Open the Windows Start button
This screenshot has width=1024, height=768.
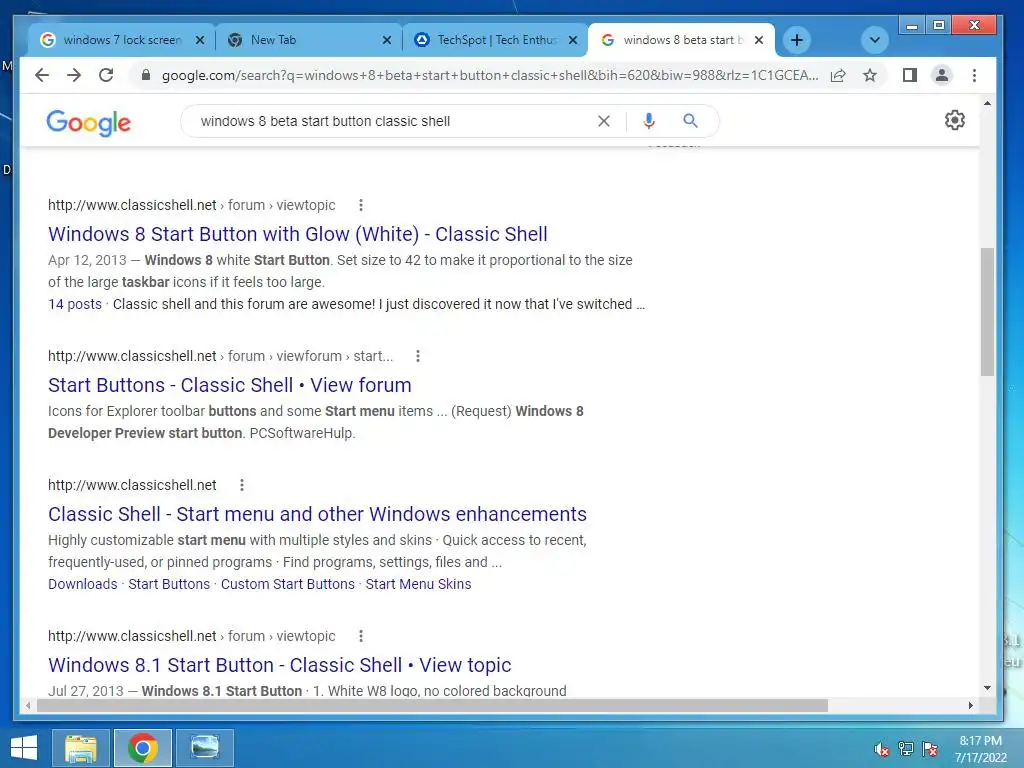tap(24, 748)
